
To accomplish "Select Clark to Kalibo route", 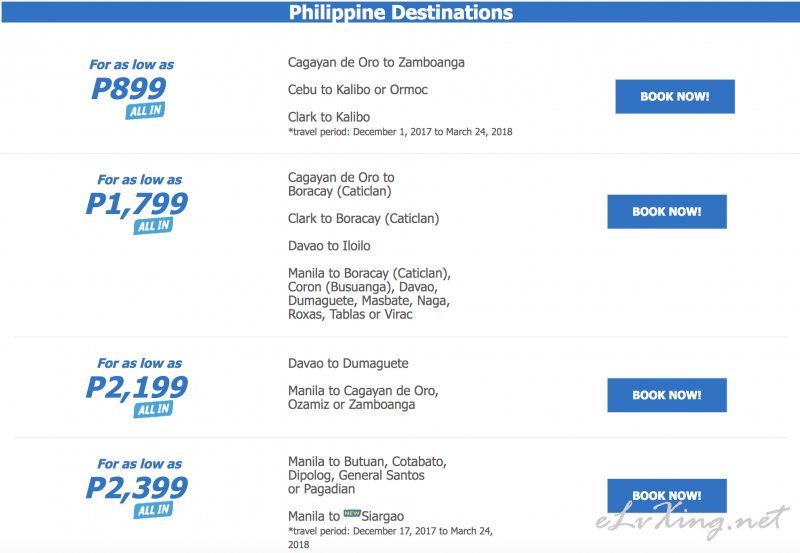I will click(329, 117).
